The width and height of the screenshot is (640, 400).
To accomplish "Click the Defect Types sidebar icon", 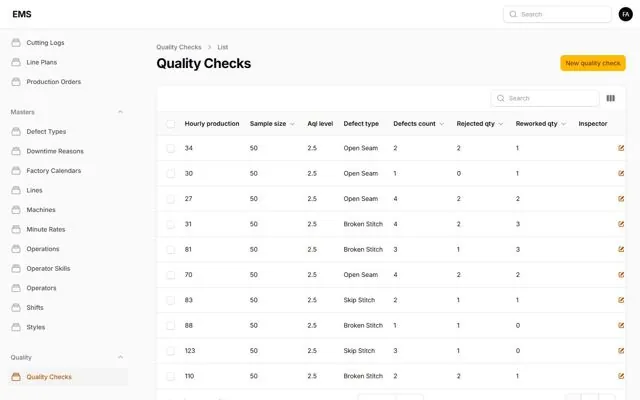I will 16,131.
